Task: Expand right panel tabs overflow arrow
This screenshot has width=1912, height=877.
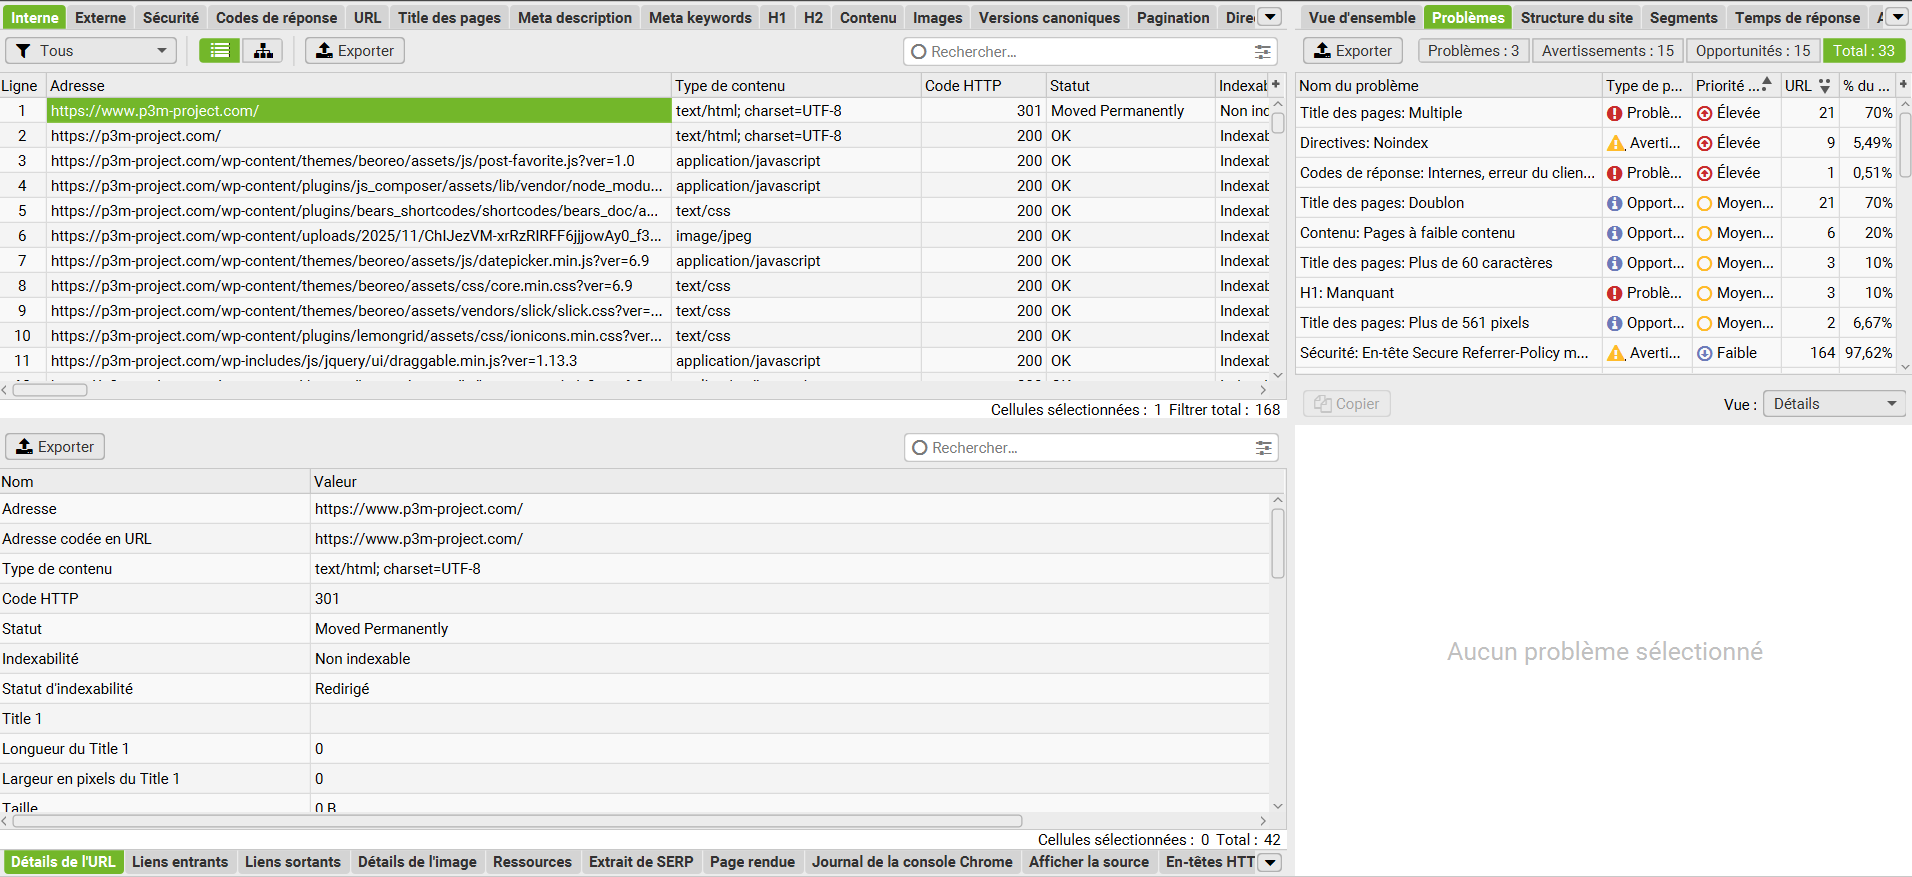Action: pos(1897,17)
